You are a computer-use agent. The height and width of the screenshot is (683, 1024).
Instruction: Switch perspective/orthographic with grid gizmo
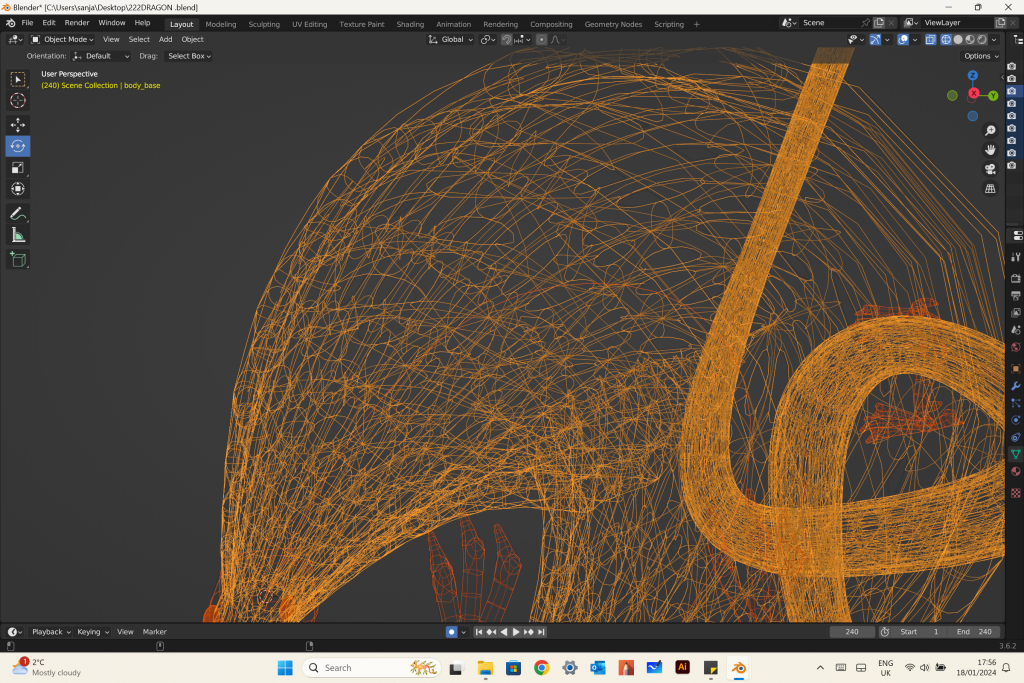pyautogui.click(x=990, y=188)
